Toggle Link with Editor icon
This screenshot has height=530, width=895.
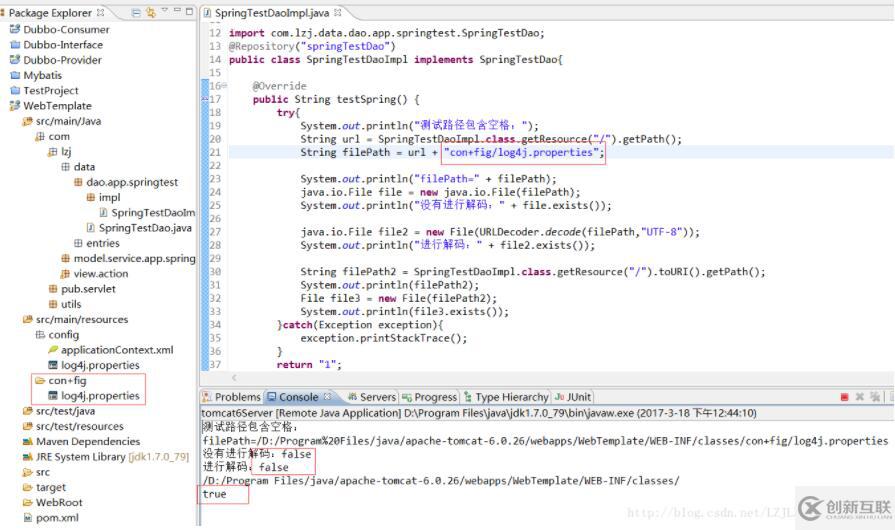click(x=151, y=13)
